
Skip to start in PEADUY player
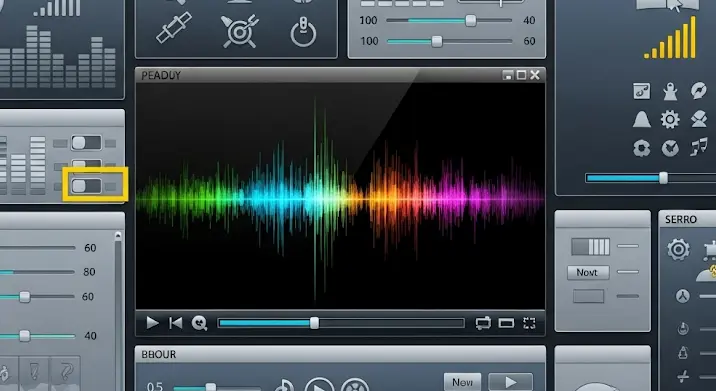(175, 323)
